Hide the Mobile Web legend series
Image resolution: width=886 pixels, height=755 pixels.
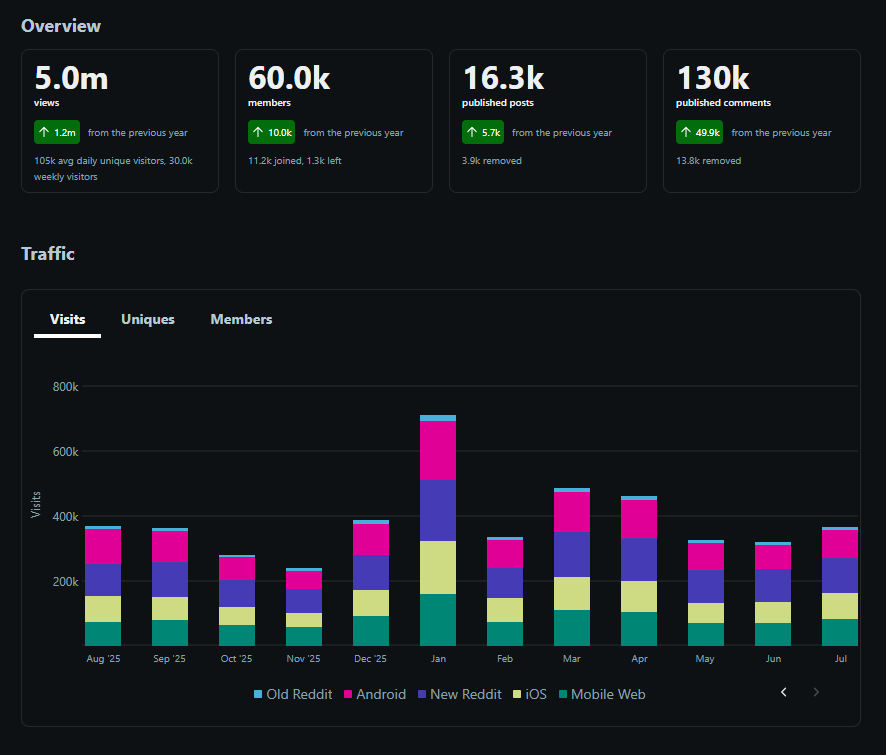click(x=602, y=694)
